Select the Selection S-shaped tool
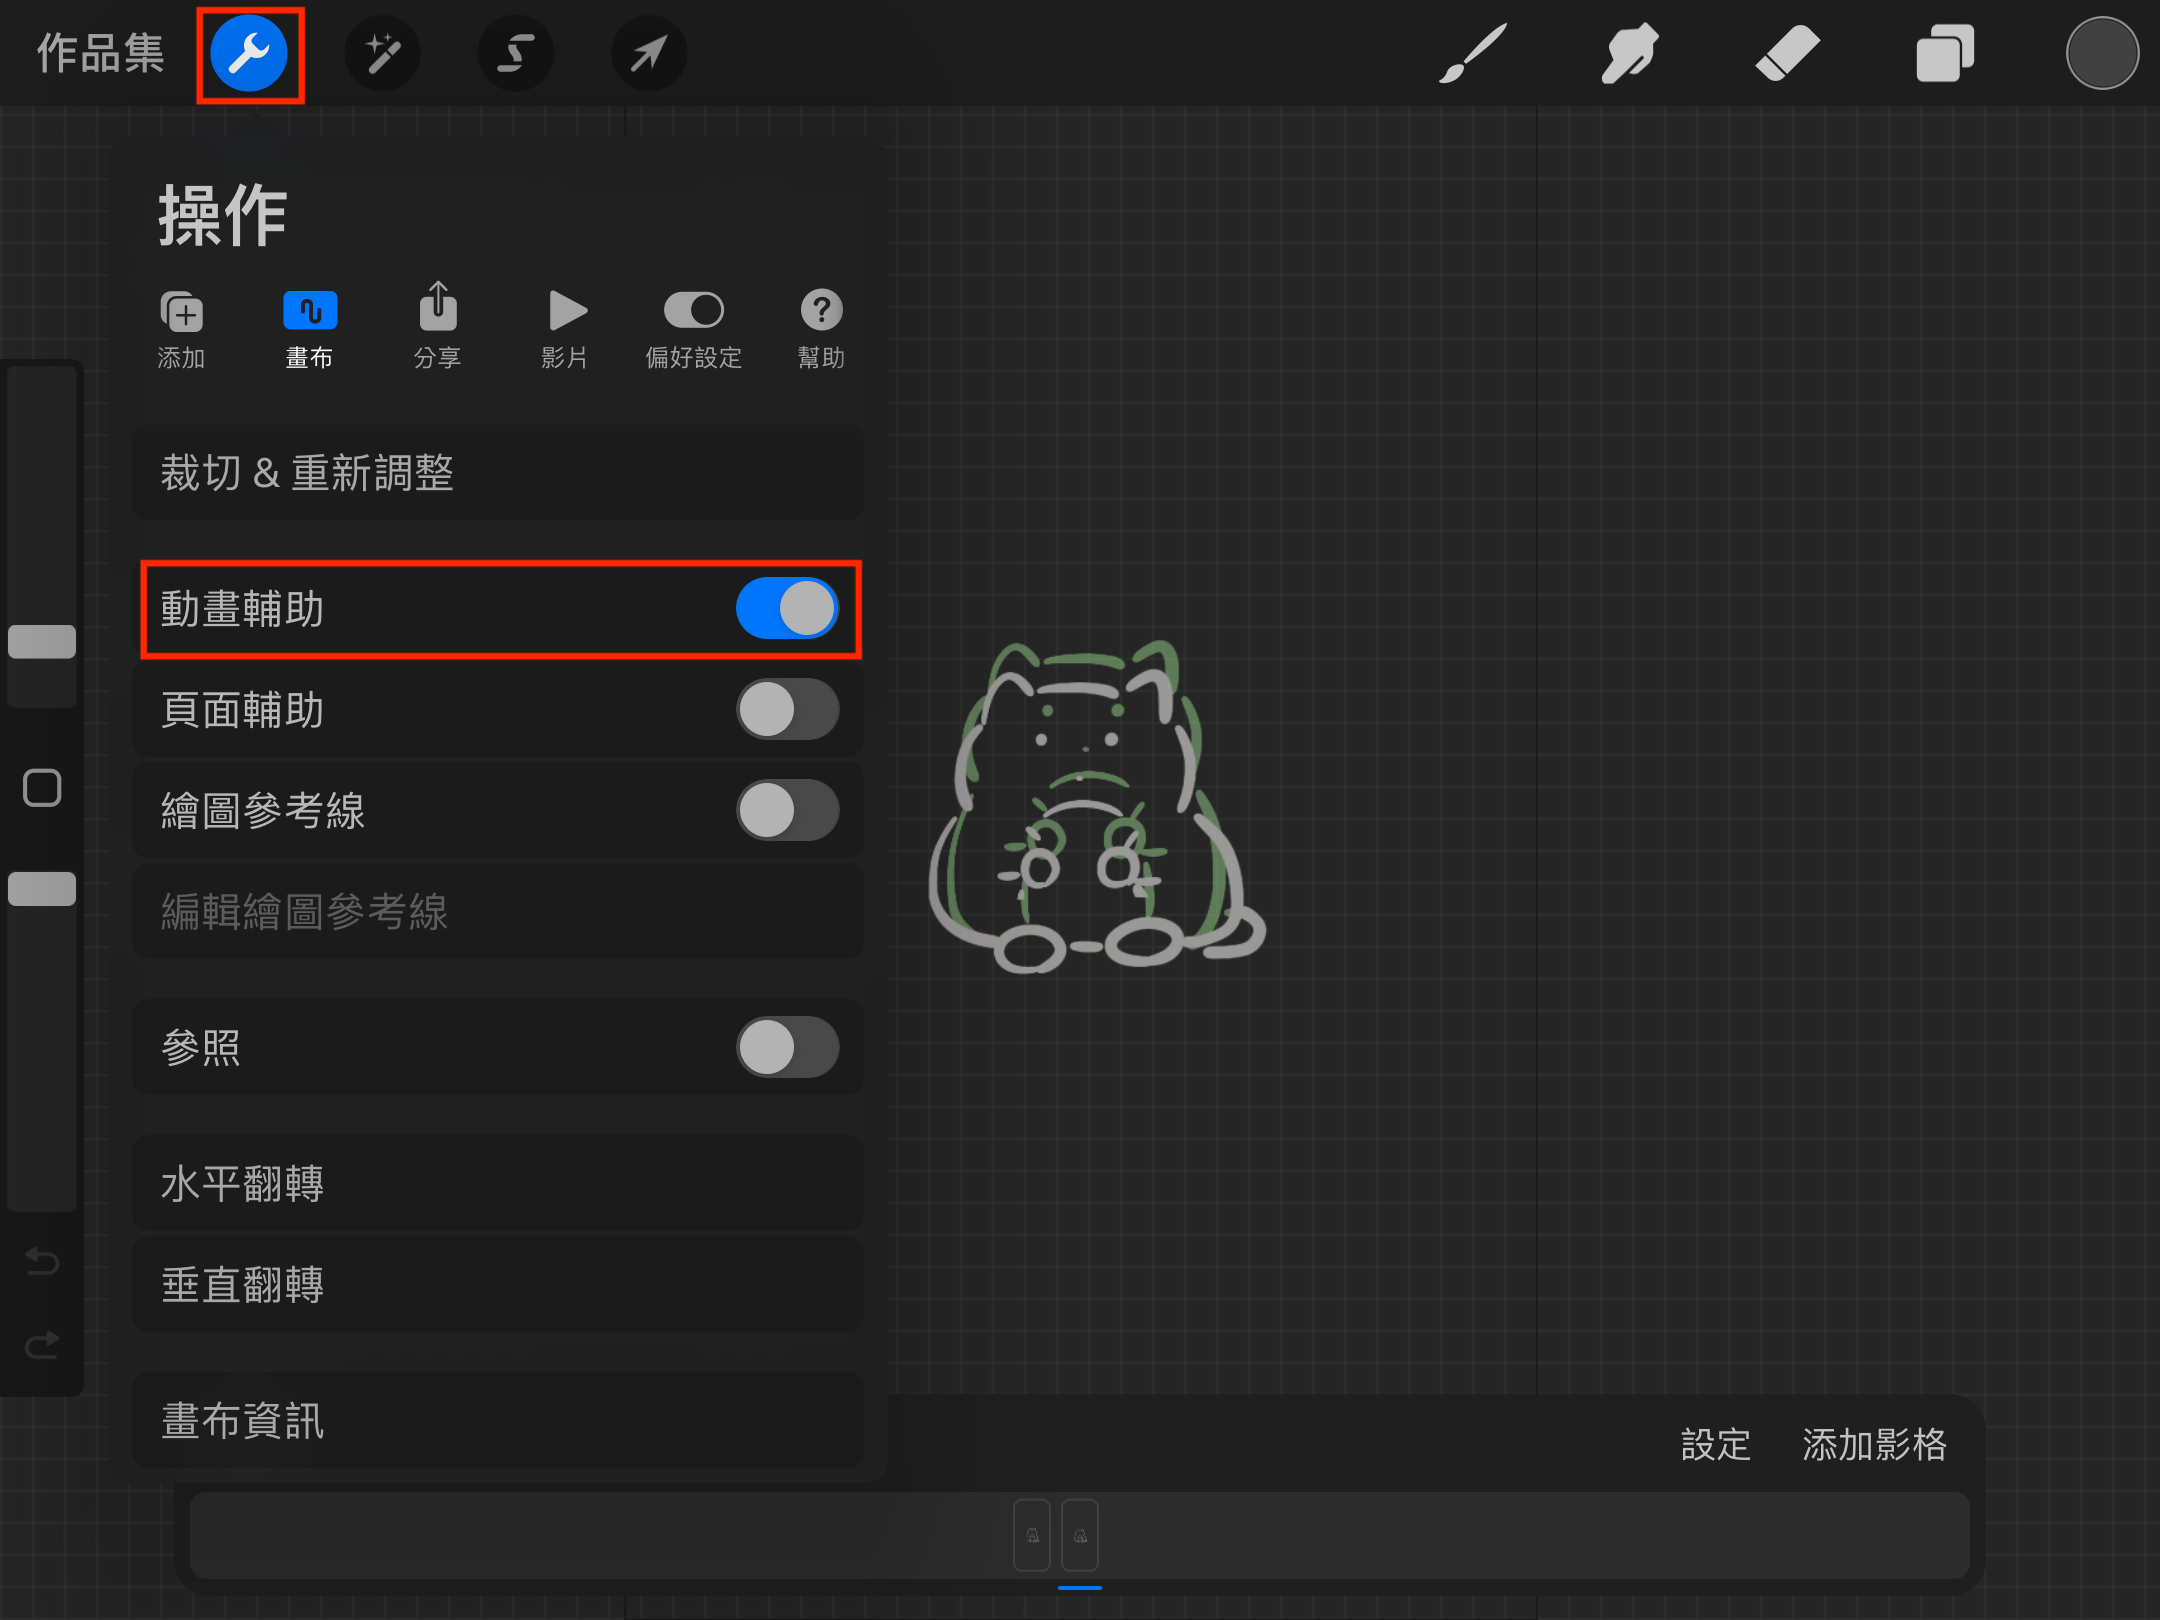 click(515, 54)
